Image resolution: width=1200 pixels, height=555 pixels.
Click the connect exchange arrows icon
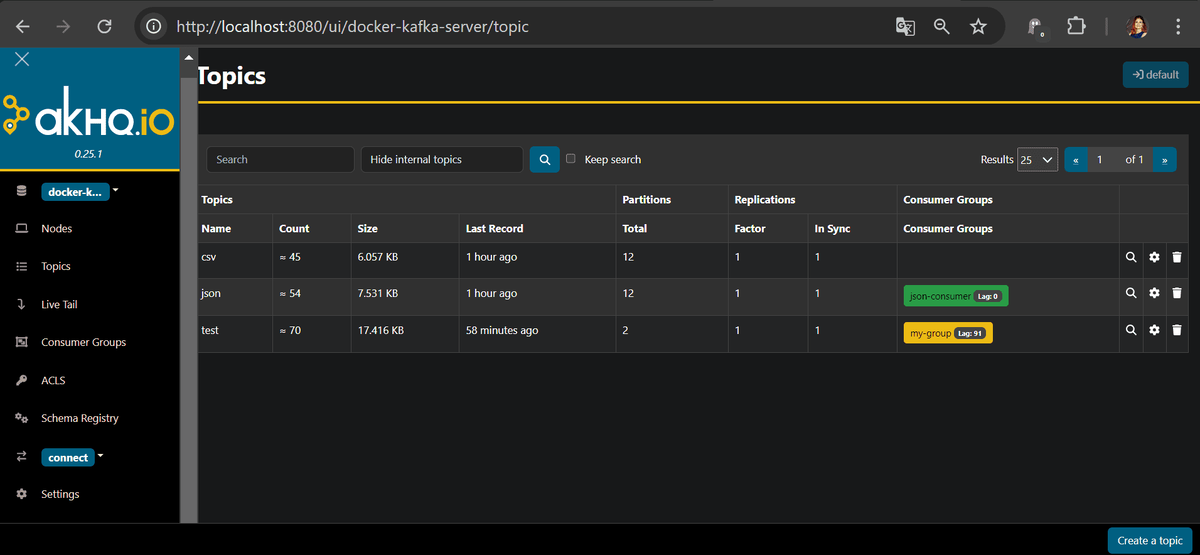tap(22, 457)
